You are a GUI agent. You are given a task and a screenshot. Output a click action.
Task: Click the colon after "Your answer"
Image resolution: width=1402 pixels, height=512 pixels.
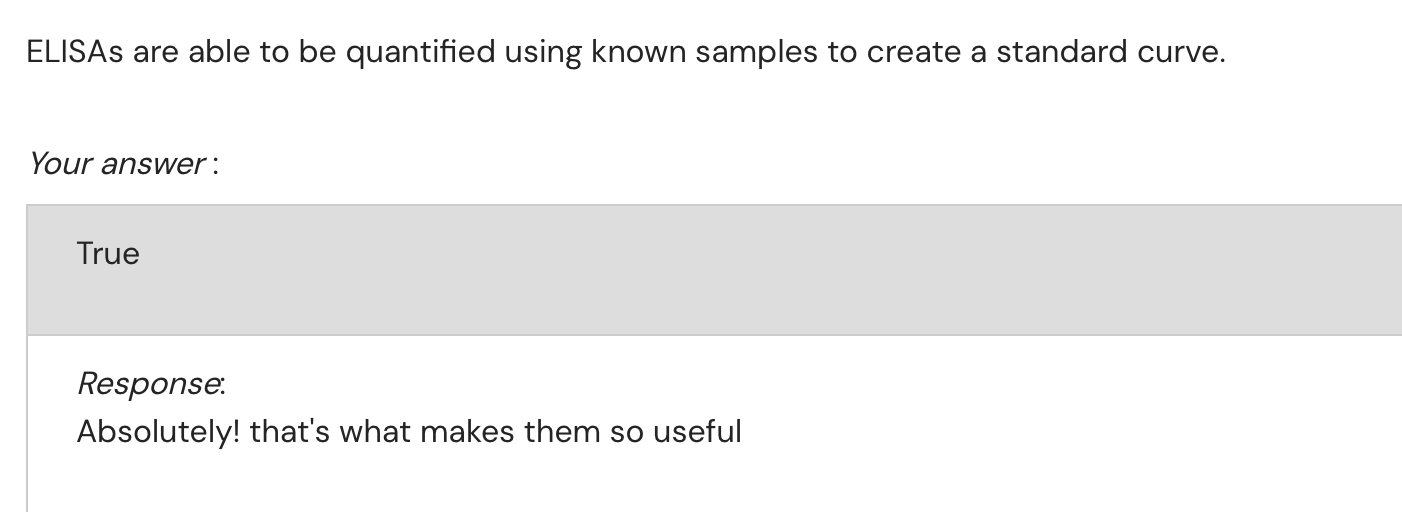pyautogui.click(x=215, y=165)
